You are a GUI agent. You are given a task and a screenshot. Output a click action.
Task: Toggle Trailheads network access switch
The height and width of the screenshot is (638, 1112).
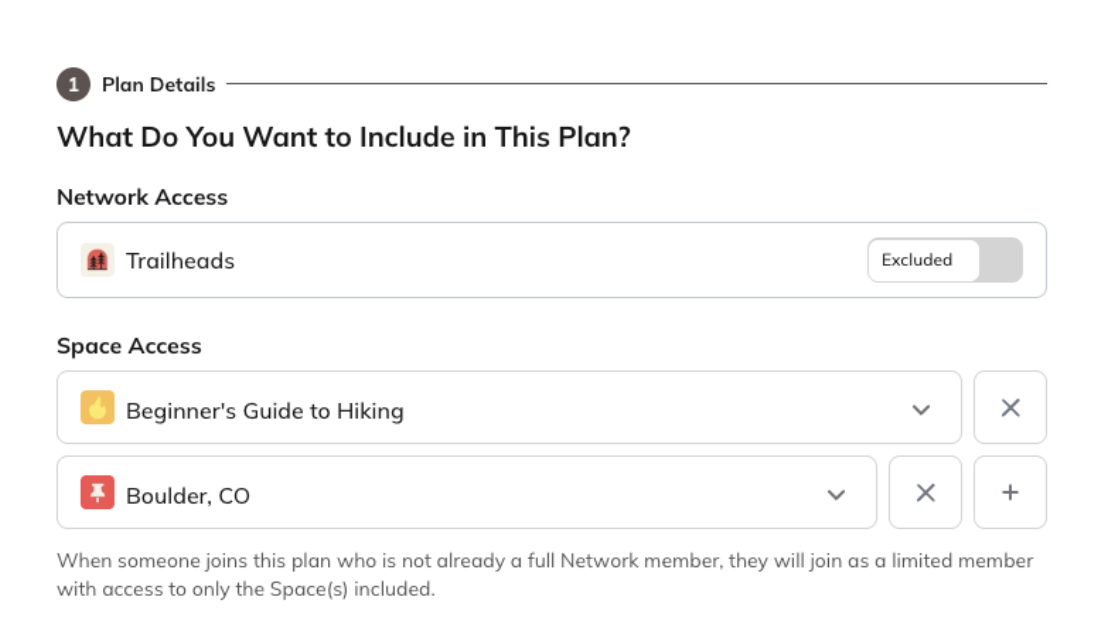[x=944, y=260]
